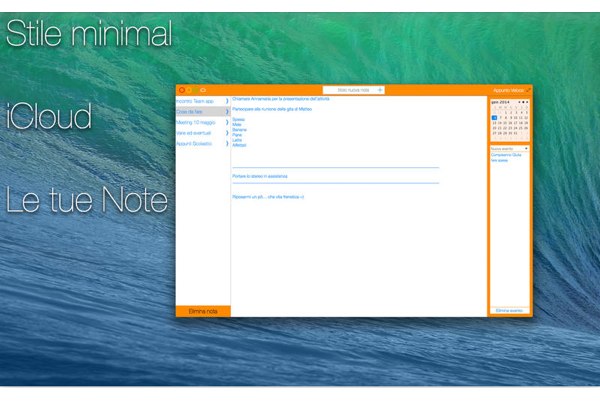Select day 24 in the calendar
This screenshot has width=600, height=401.
515,128
